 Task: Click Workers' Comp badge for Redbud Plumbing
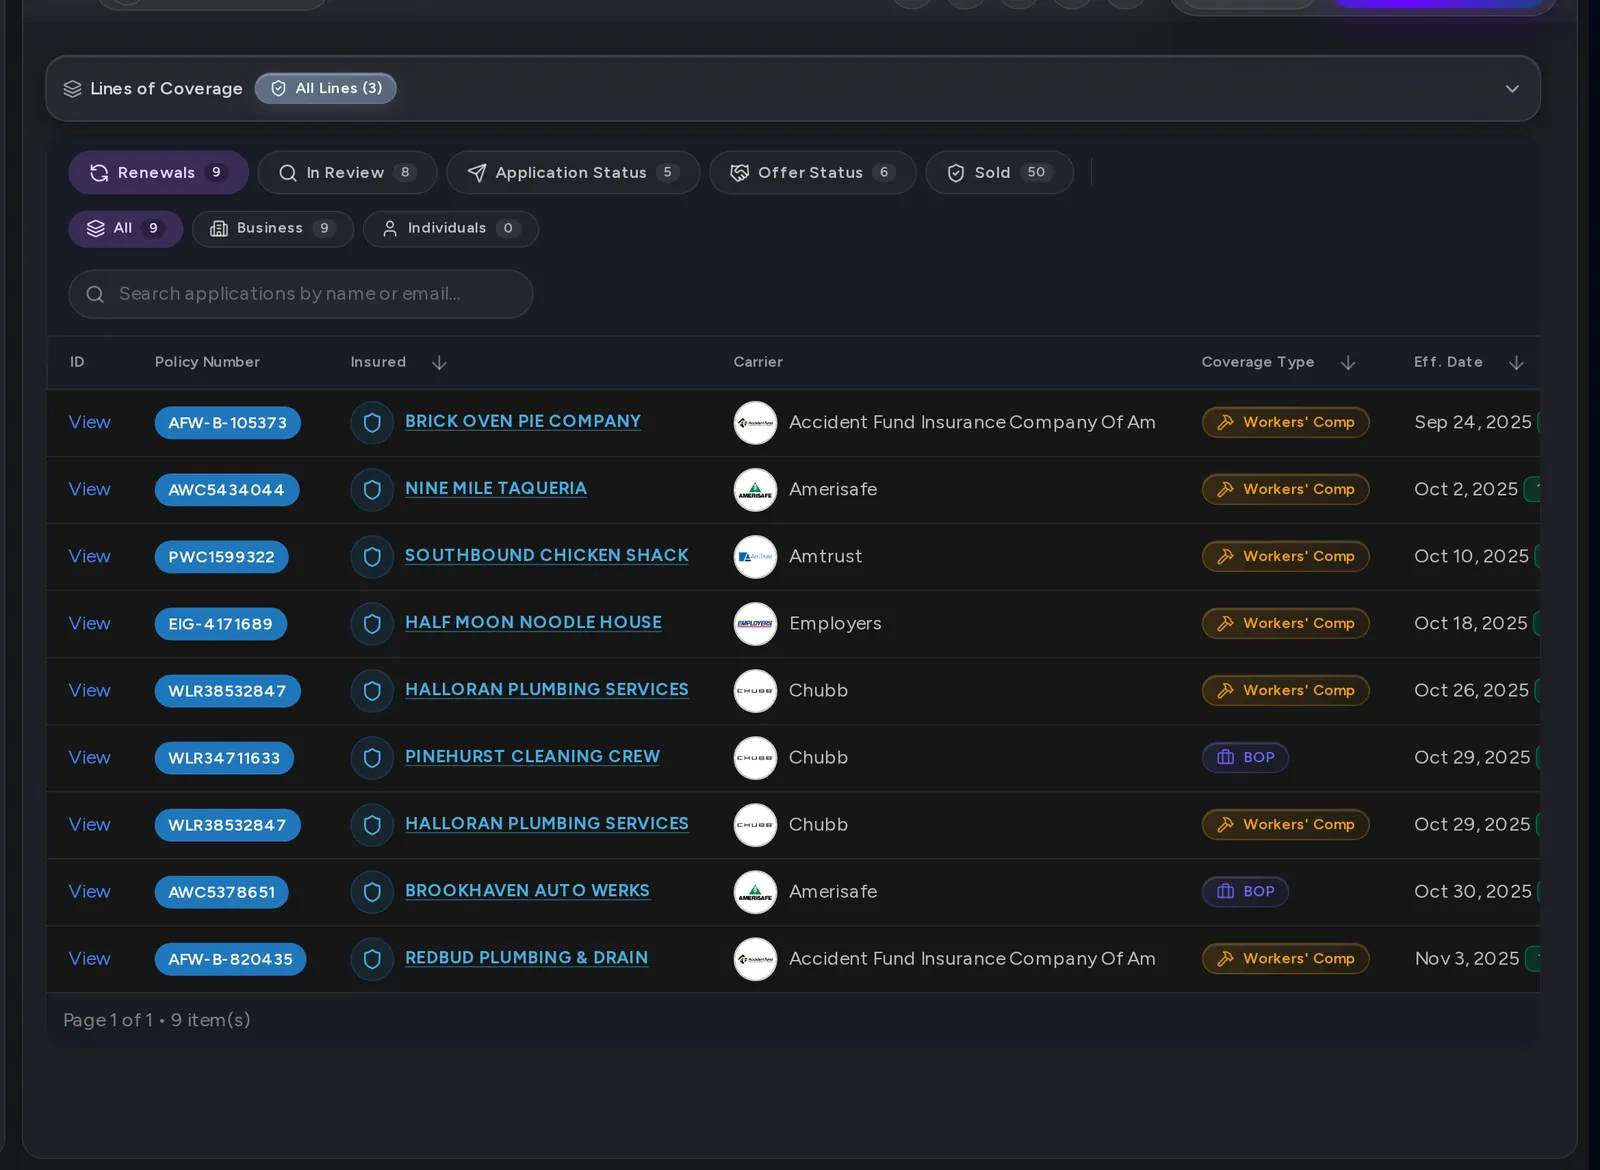[1285, 959]
